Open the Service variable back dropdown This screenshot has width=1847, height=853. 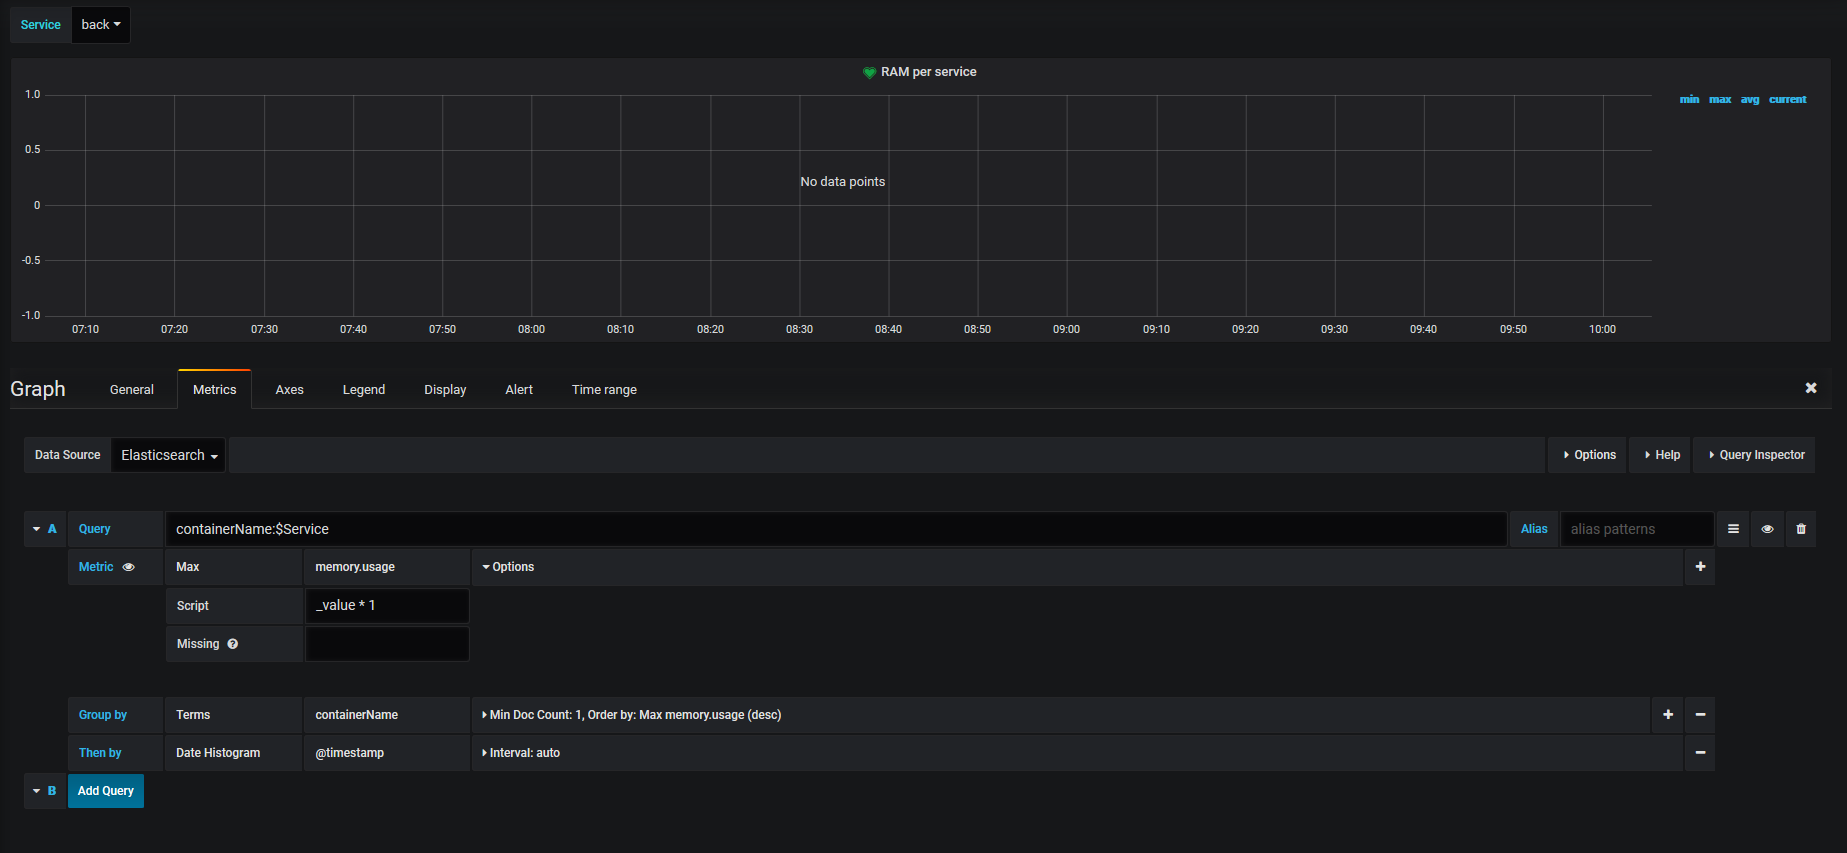tap(101, 25)
